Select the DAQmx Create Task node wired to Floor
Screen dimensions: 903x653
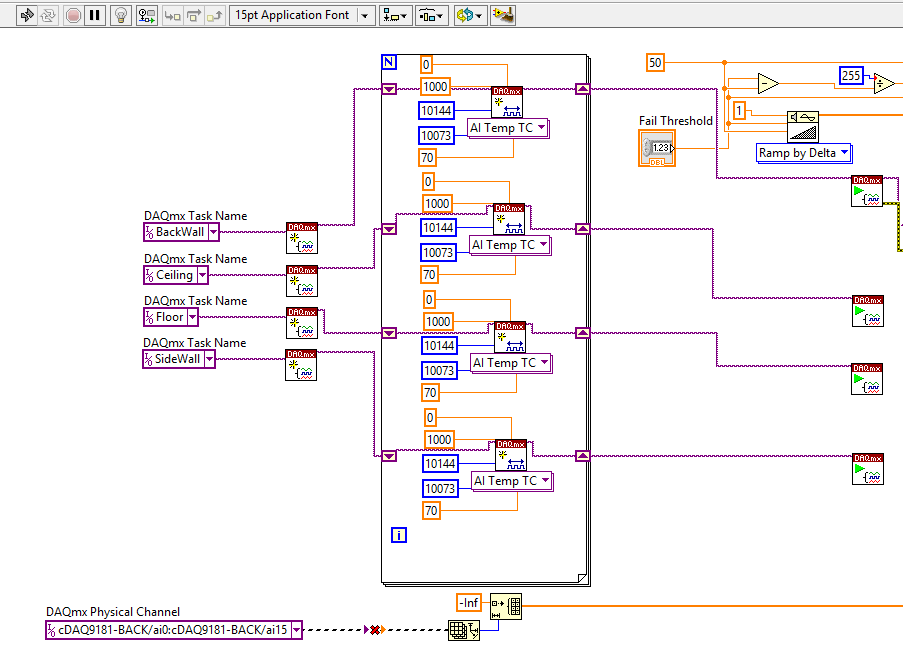tap(302, 323)
